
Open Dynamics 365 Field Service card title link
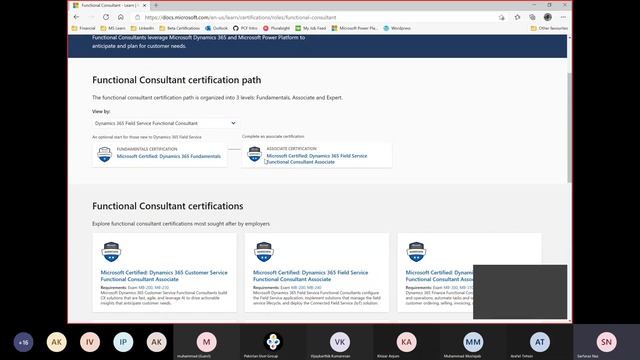[310, 276]
